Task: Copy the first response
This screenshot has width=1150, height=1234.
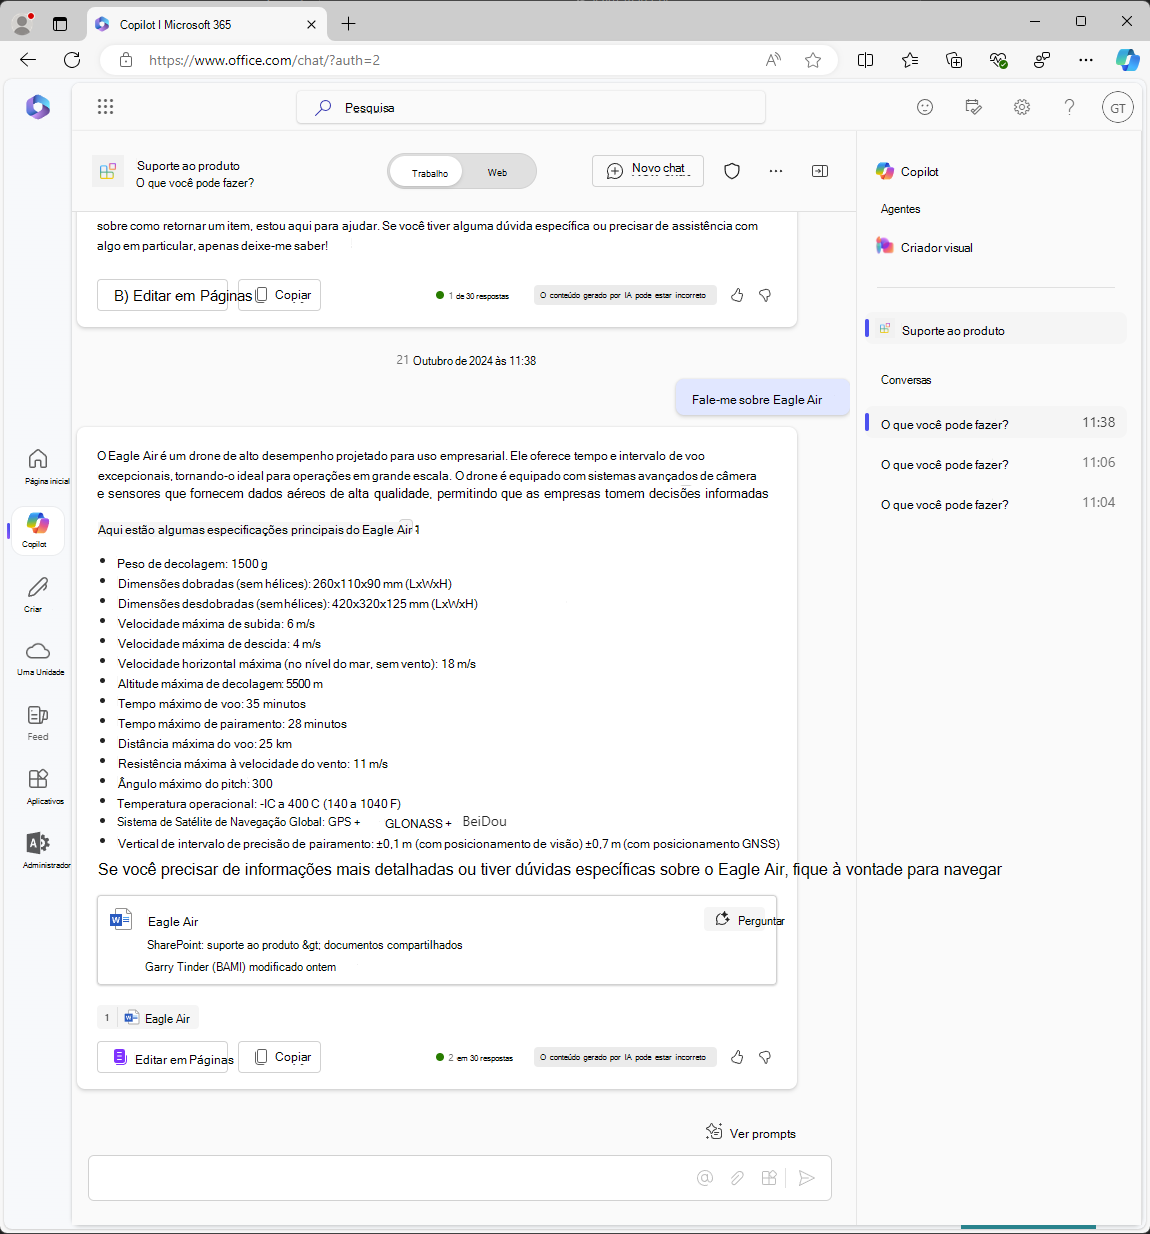Action: click(x=280, y=295)
